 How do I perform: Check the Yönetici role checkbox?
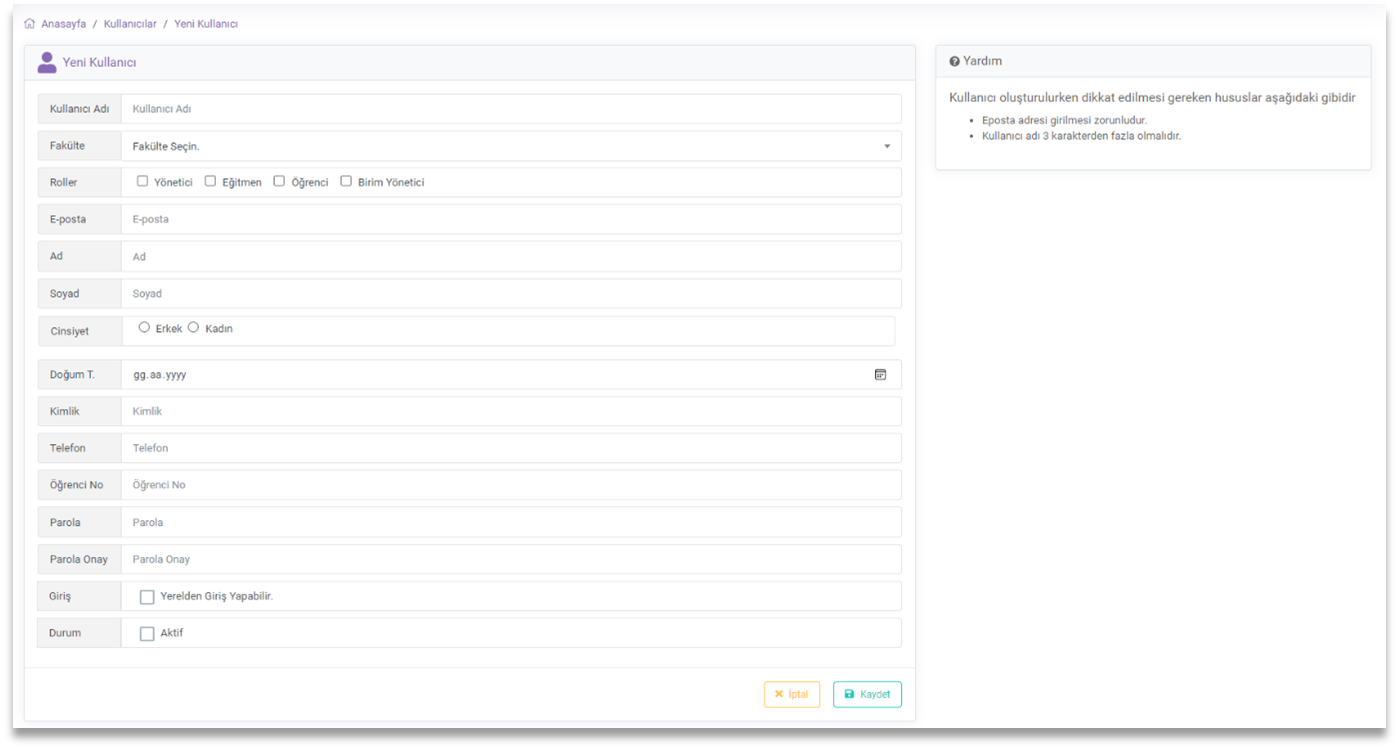[143, 182]
